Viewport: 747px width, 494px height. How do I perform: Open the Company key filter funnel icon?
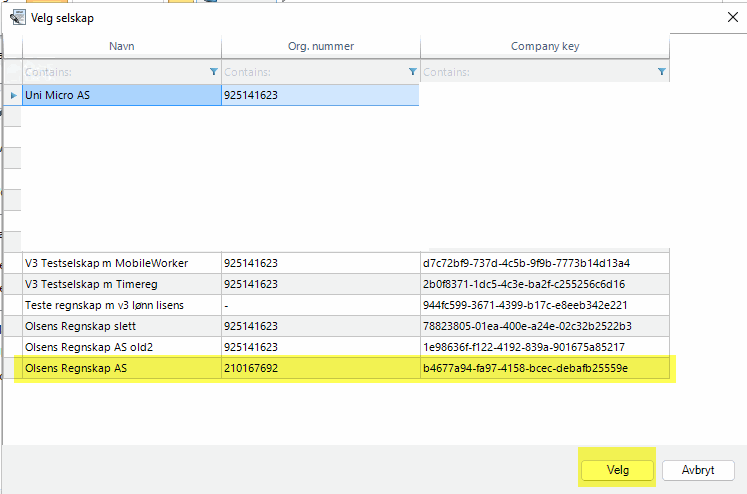(661, 72)
